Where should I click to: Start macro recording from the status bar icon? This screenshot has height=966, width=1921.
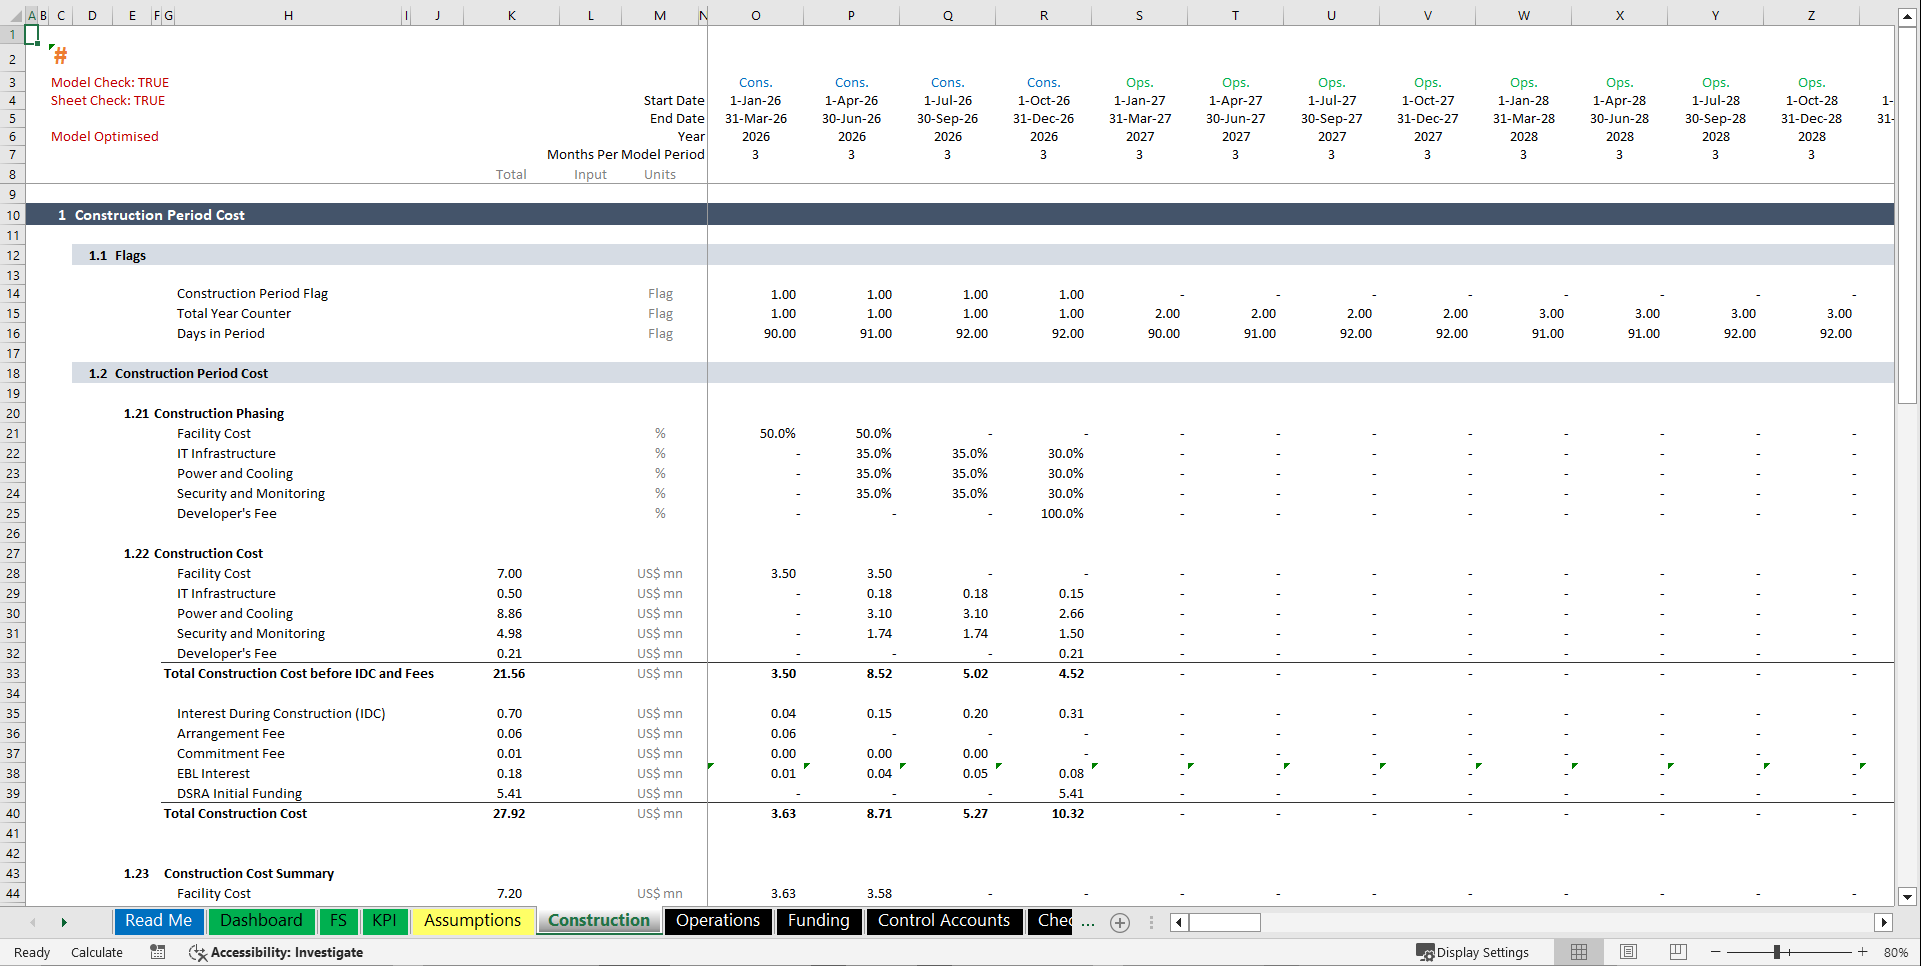157,952
